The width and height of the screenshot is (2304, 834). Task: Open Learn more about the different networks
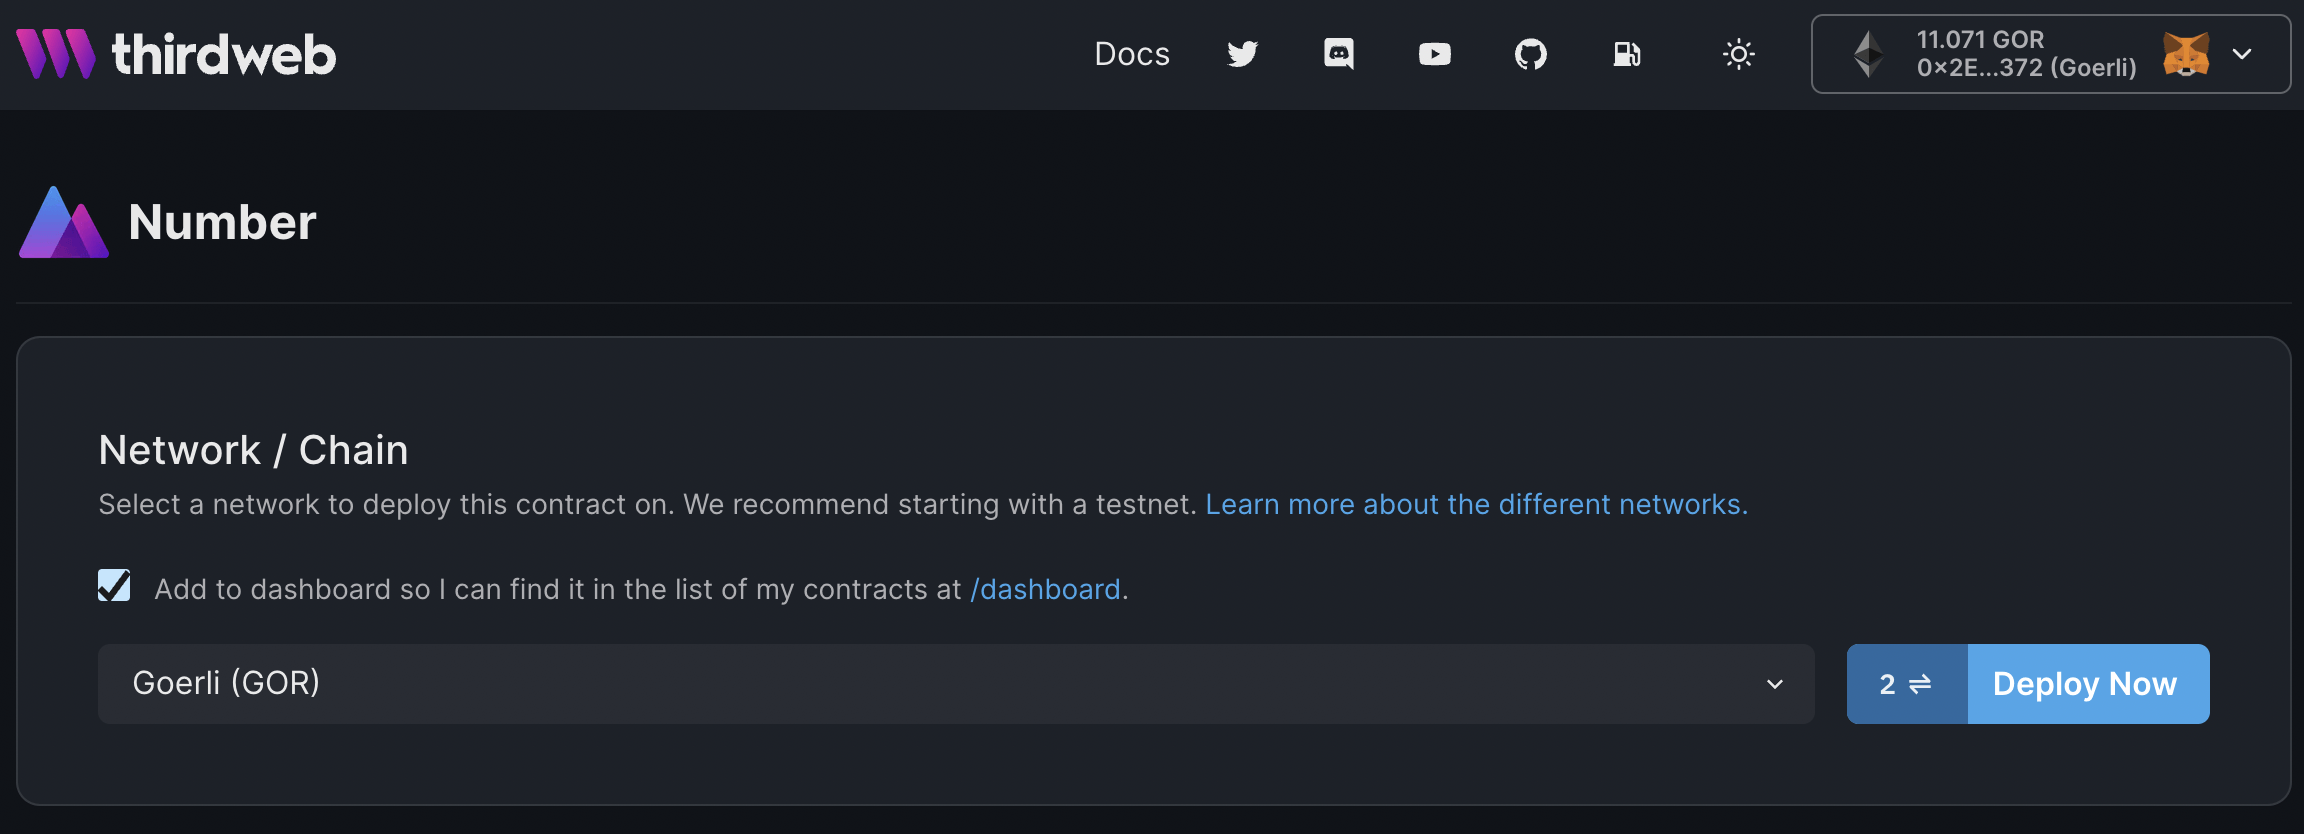(x=1476, y=504)
